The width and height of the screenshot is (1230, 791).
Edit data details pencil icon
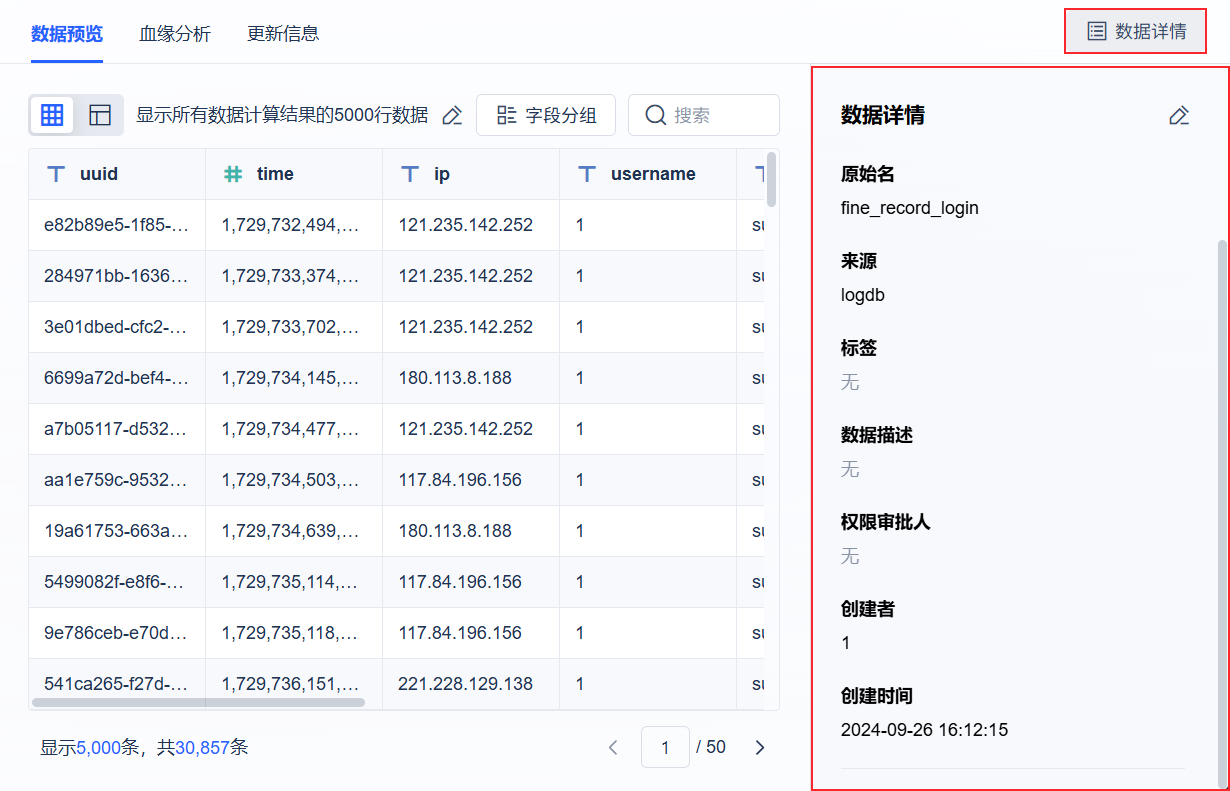point(1179,116)
